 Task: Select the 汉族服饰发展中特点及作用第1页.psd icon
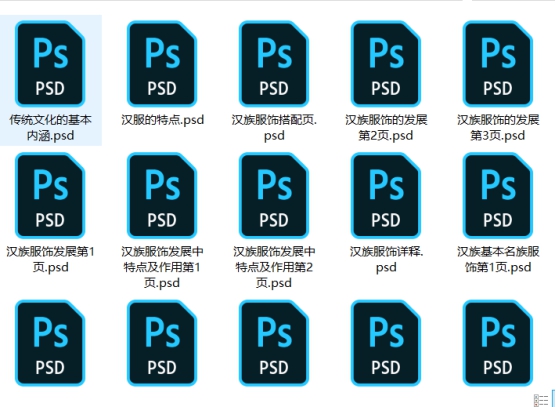click(162, 195)
